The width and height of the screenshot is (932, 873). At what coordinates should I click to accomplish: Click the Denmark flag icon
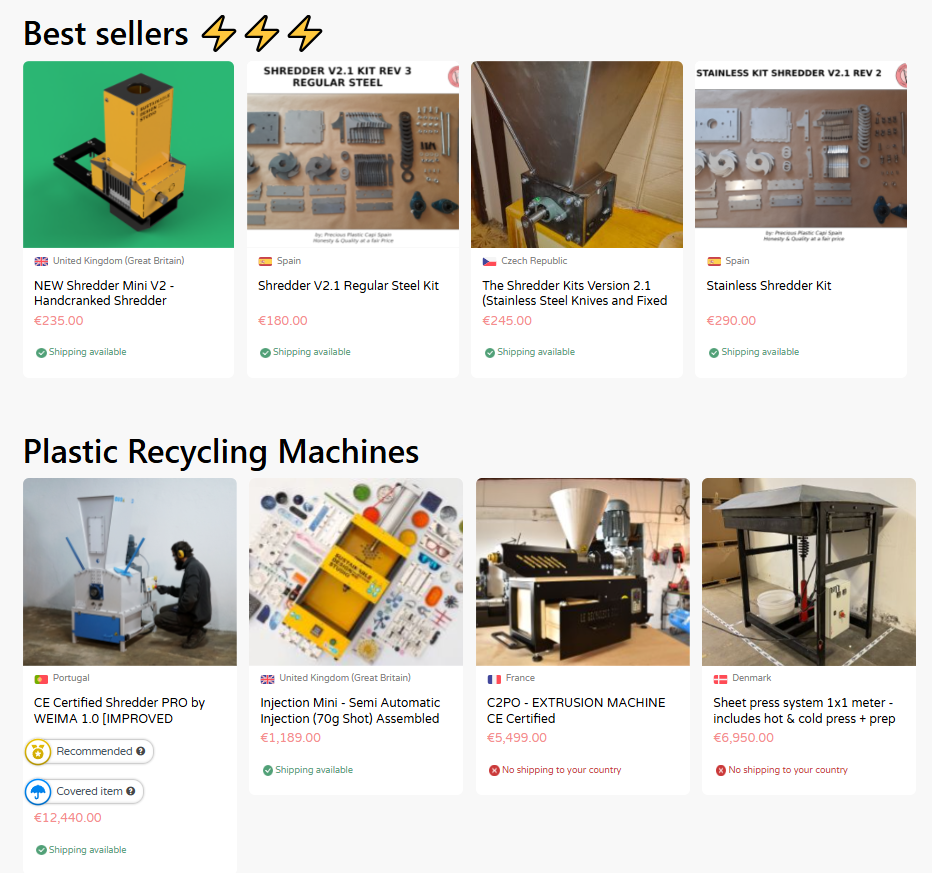[720, 679]
